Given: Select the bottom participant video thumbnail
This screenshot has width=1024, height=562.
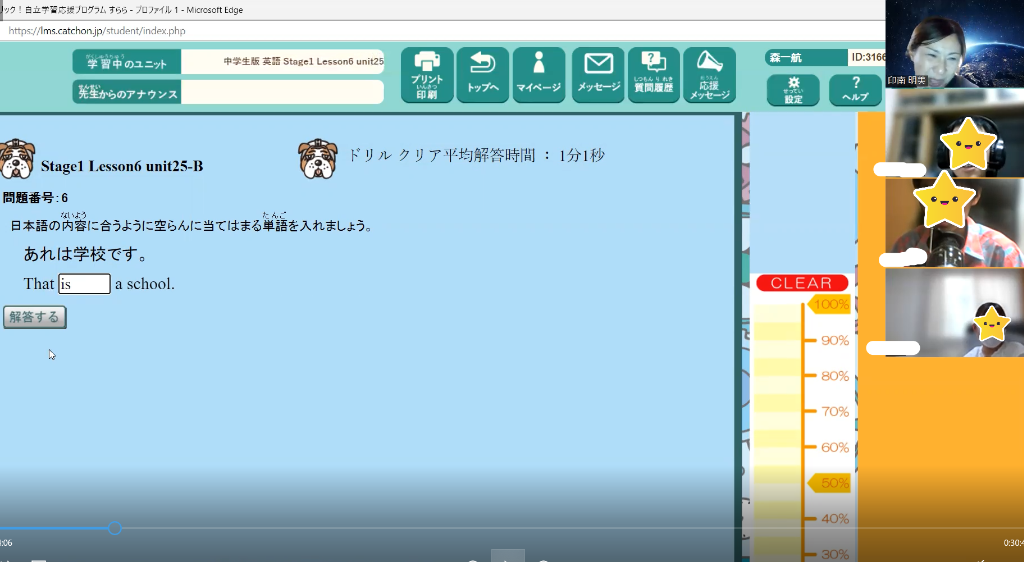Looking at the screenshot, I should [x=954, y=313].
